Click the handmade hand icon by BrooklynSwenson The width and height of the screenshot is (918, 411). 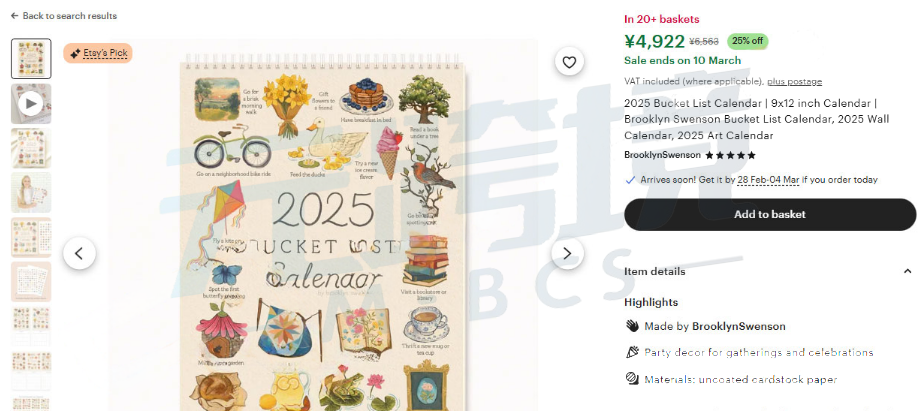[x=632, y=326]
